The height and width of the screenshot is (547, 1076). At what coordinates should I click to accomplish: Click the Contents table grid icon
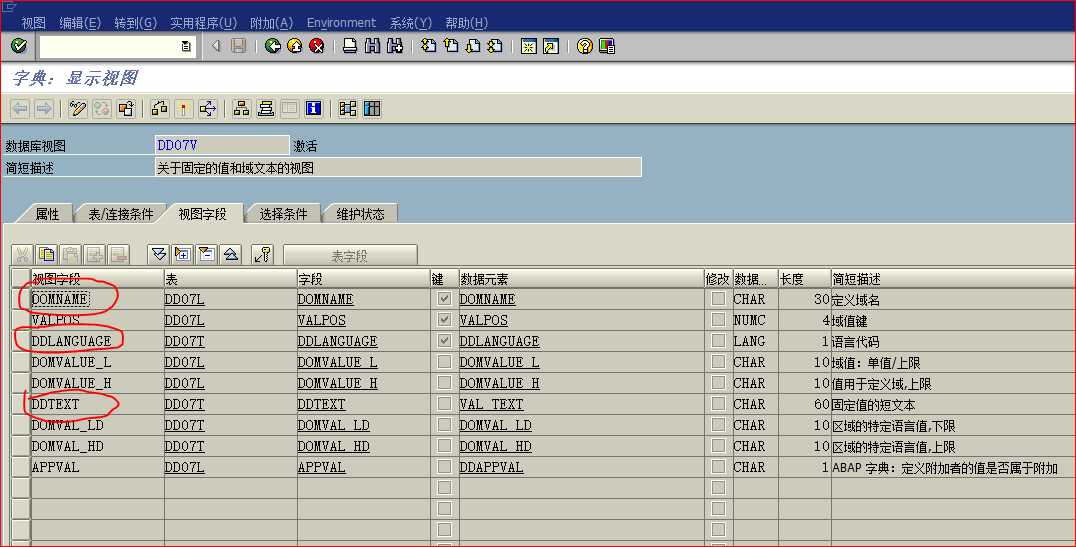pyautogui.click(x=372, y=108)
